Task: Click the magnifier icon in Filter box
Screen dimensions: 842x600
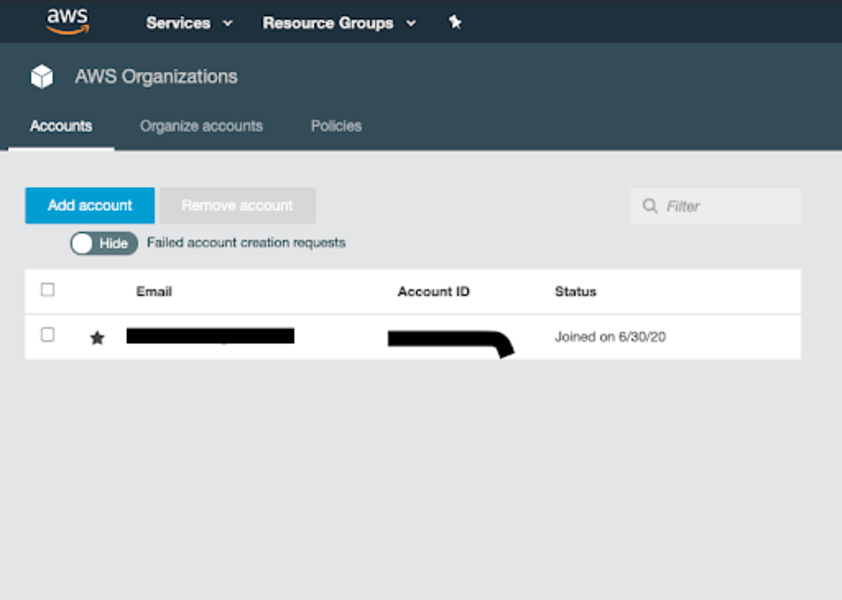Action: click(650, 206)
